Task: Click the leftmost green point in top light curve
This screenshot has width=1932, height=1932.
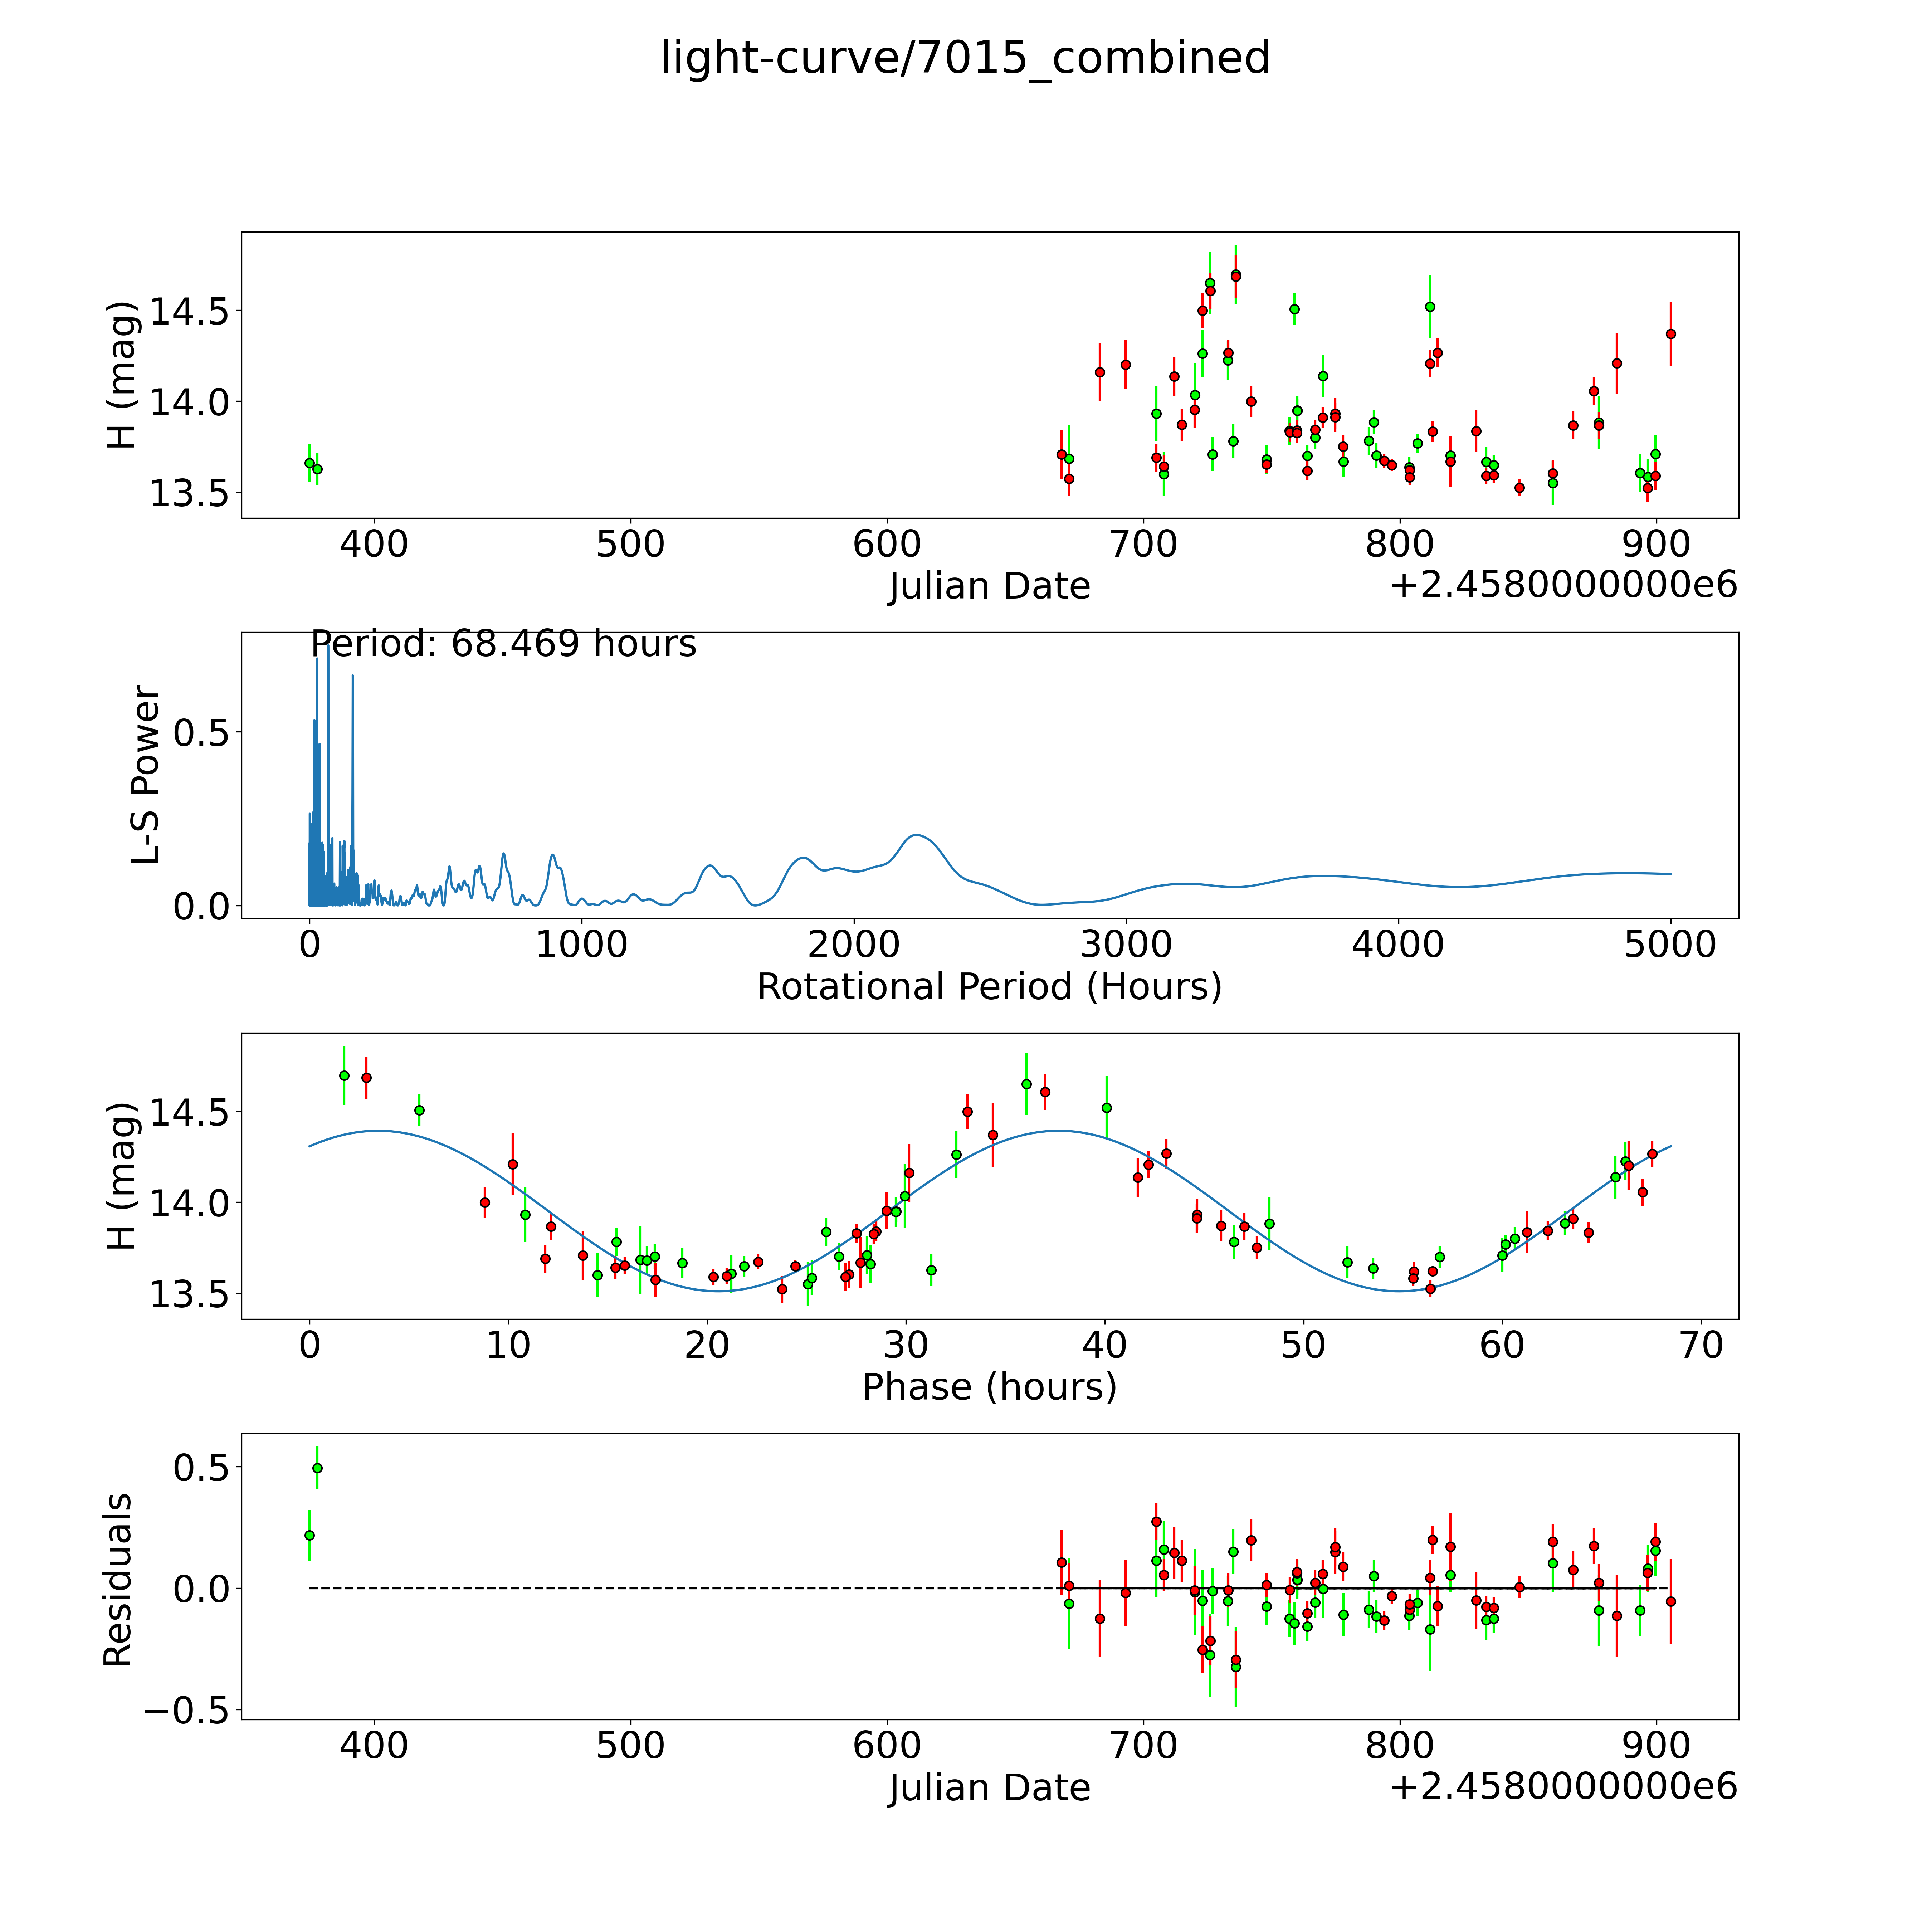Action: point(309,463)
